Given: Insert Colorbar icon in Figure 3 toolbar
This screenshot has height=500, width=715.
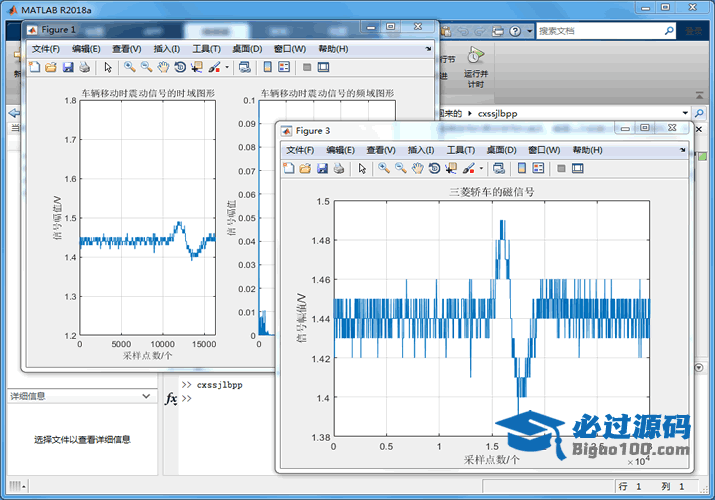Looking at the screenshot, I should coord(522,169).
